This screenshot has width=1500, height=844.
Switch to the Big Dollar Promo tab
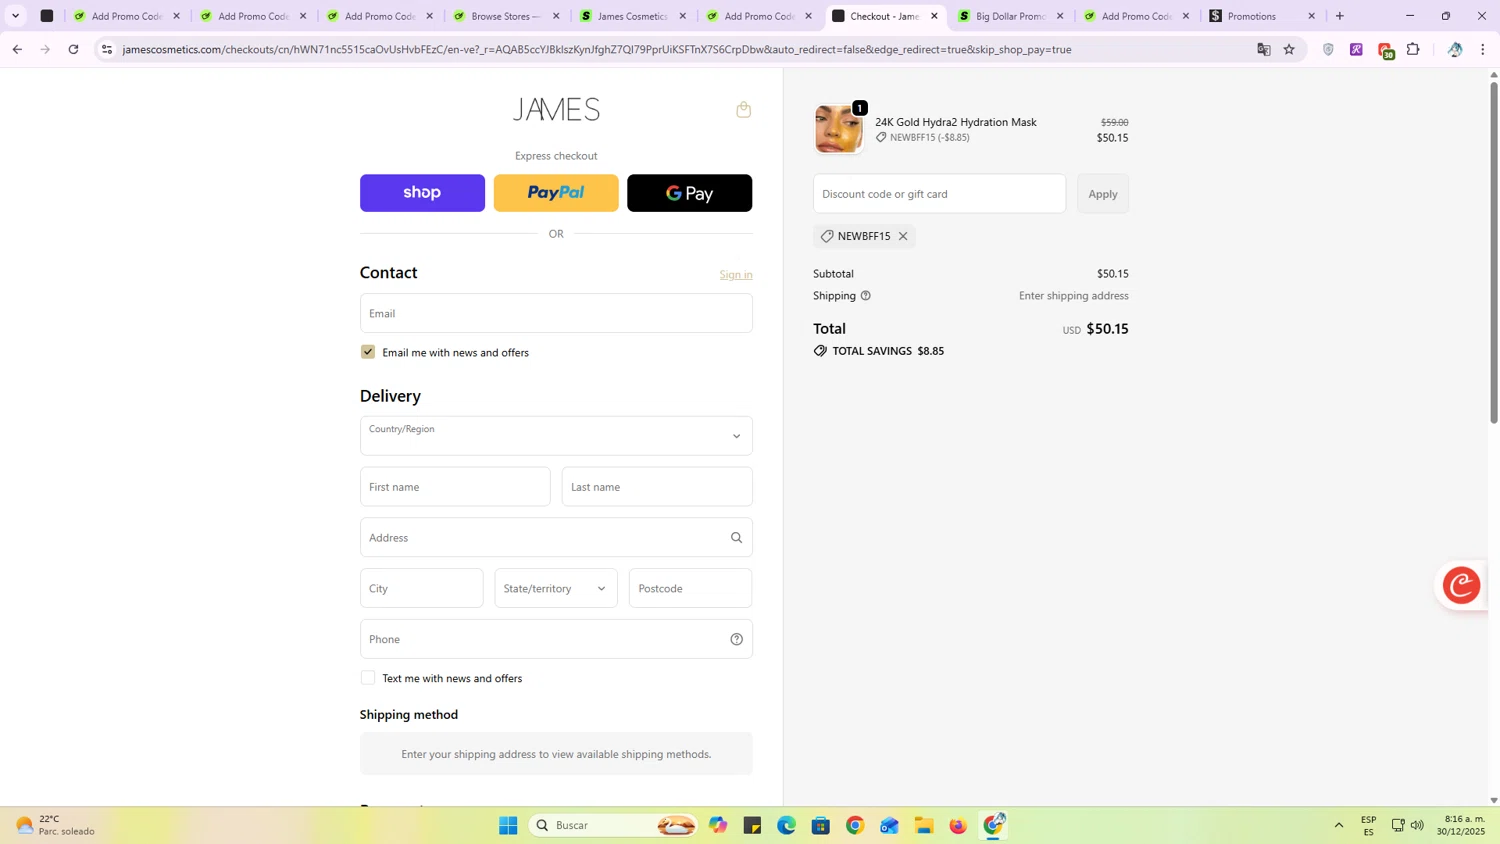click(1011, 16)
